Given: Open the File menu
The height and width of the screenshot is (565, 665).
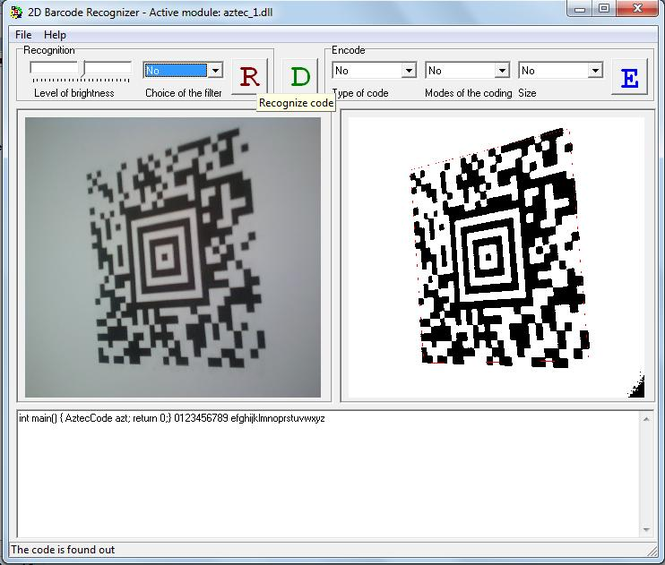Looking at the screenshot, I should pyautogui.click(x=23, y=35).
